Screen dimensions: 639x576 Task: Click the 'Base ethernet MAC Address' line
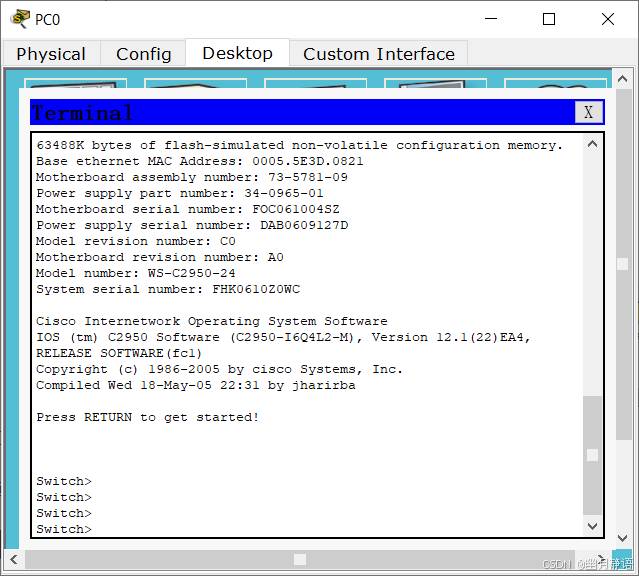pos(200,161)
